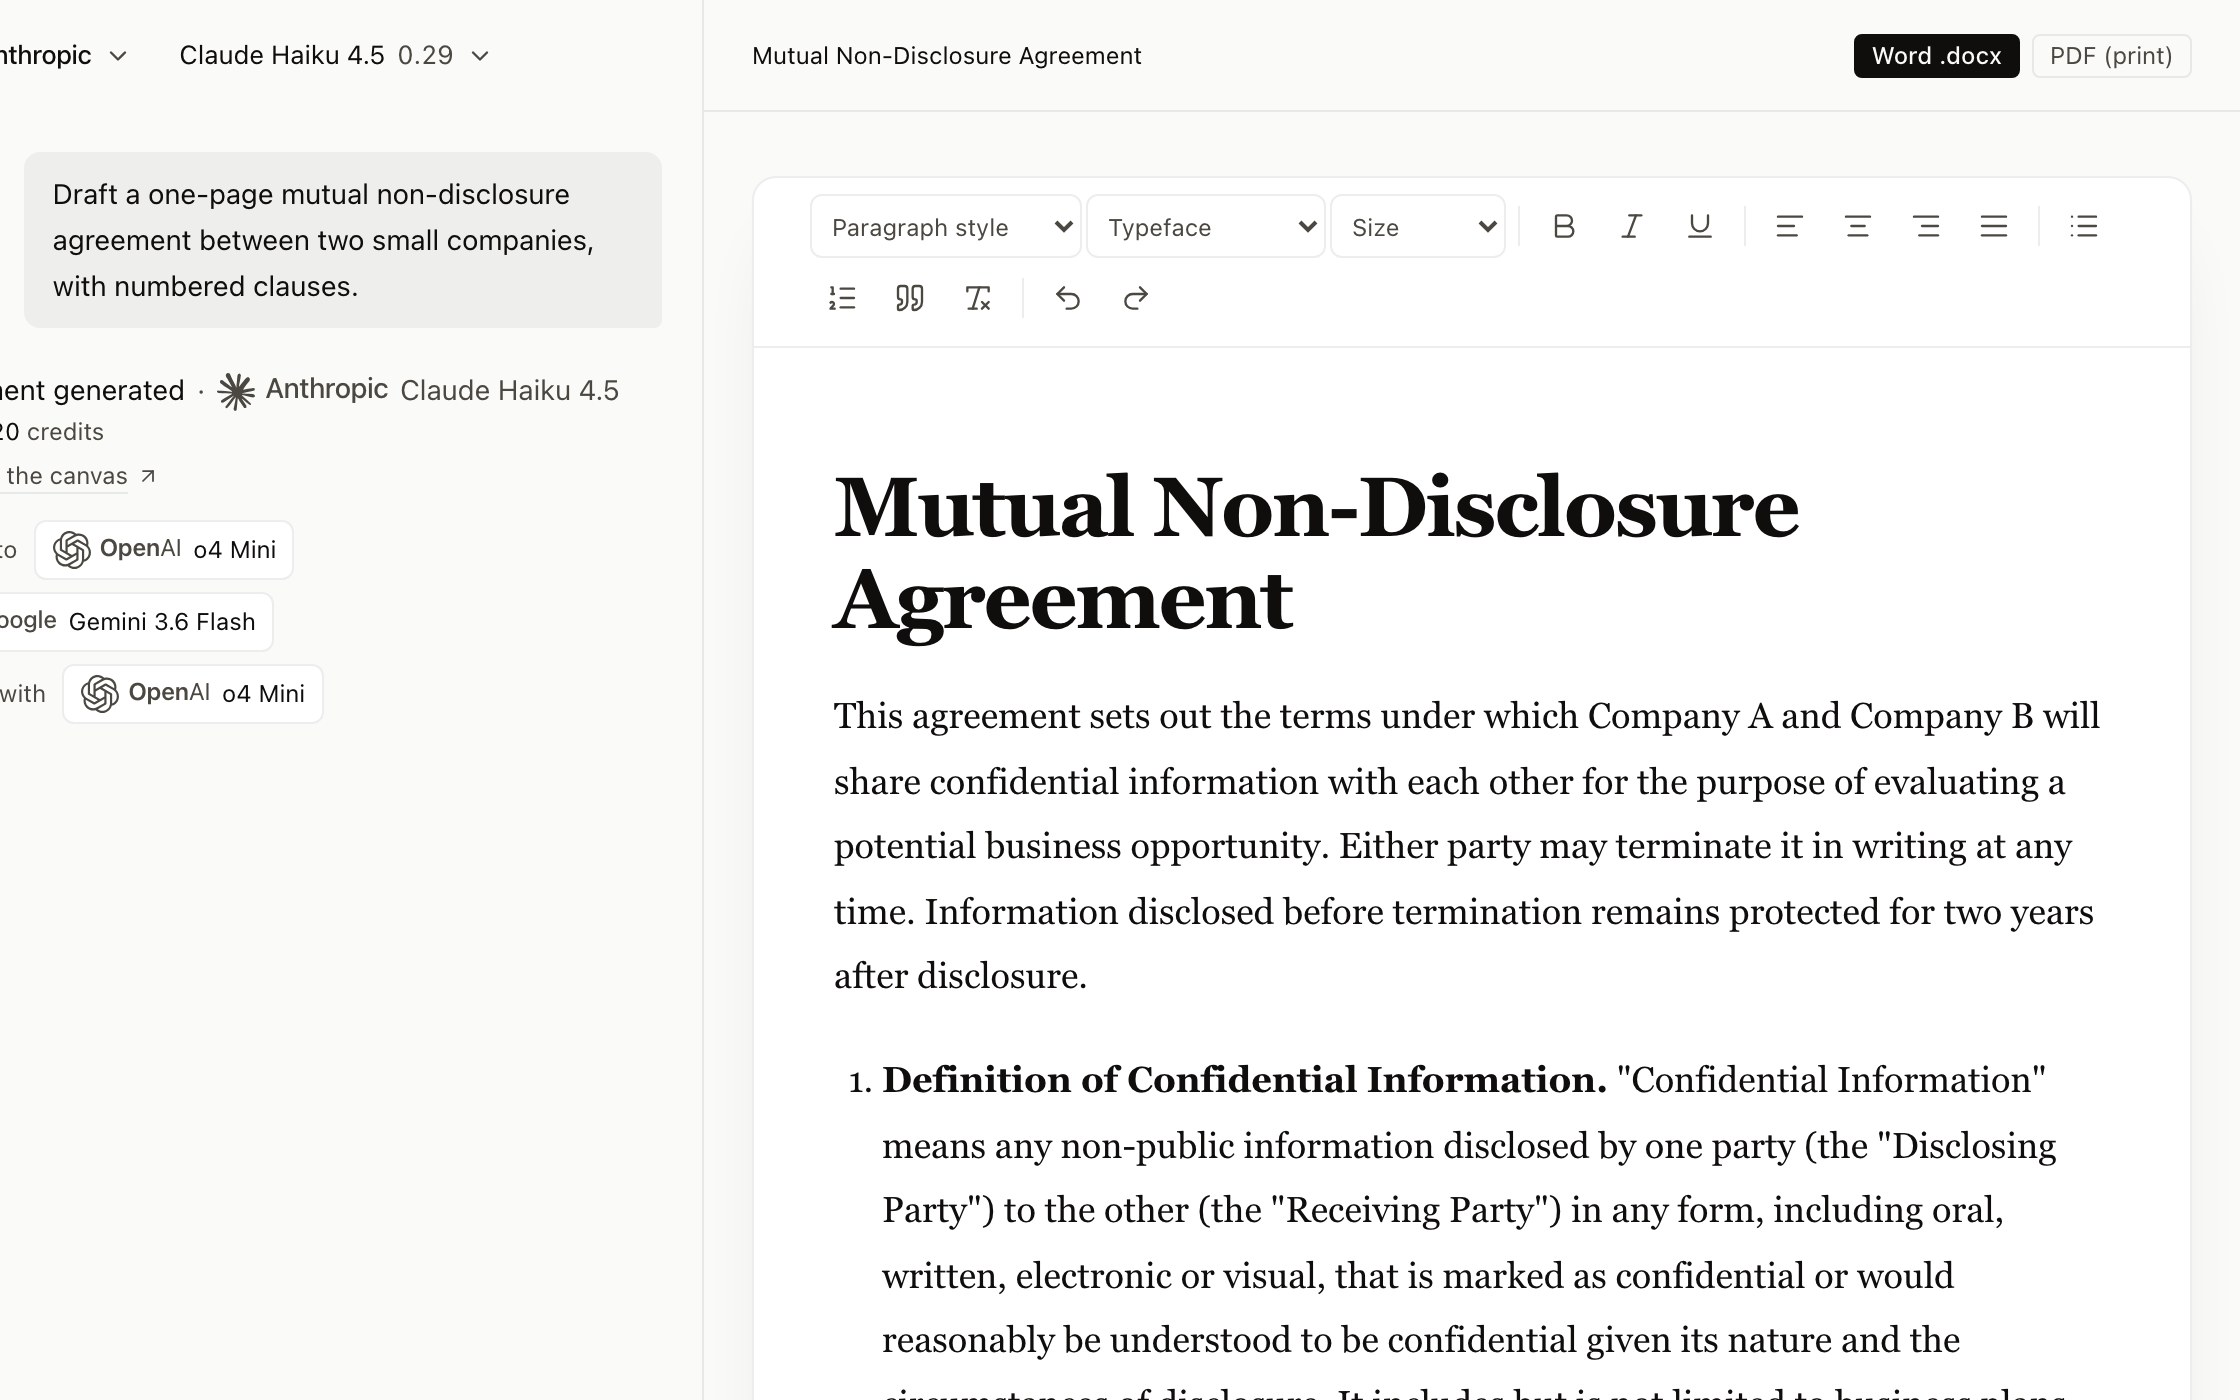Open the Size dropdown
The image size is (2240, 1400).
click(x=1417, y=227)
